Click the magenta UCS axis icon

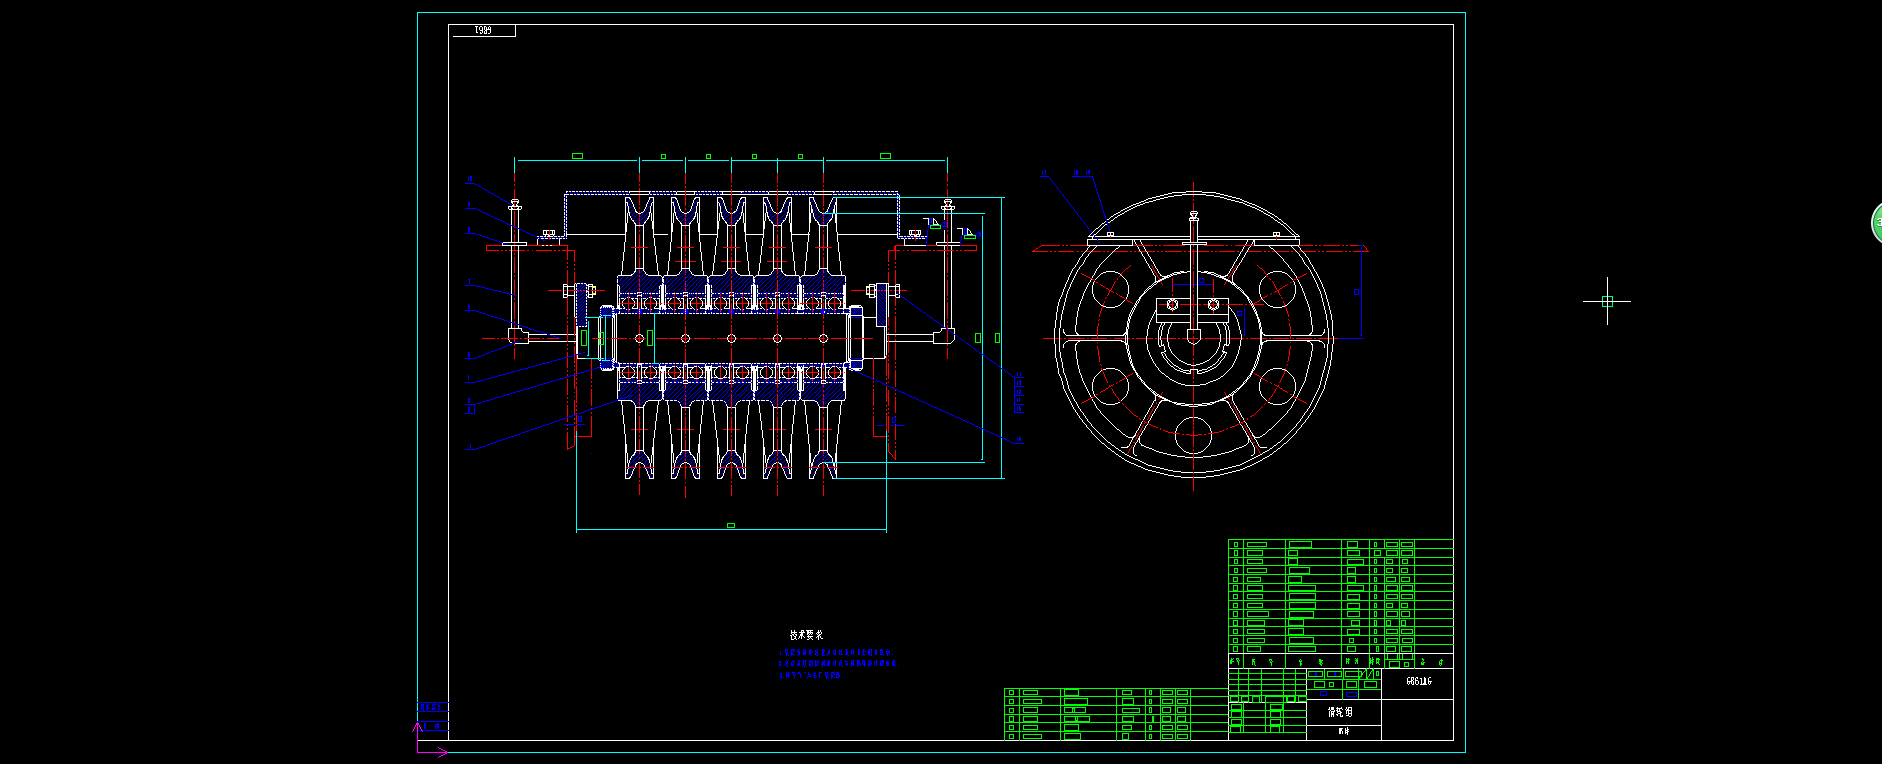click(x=430, y=741)
